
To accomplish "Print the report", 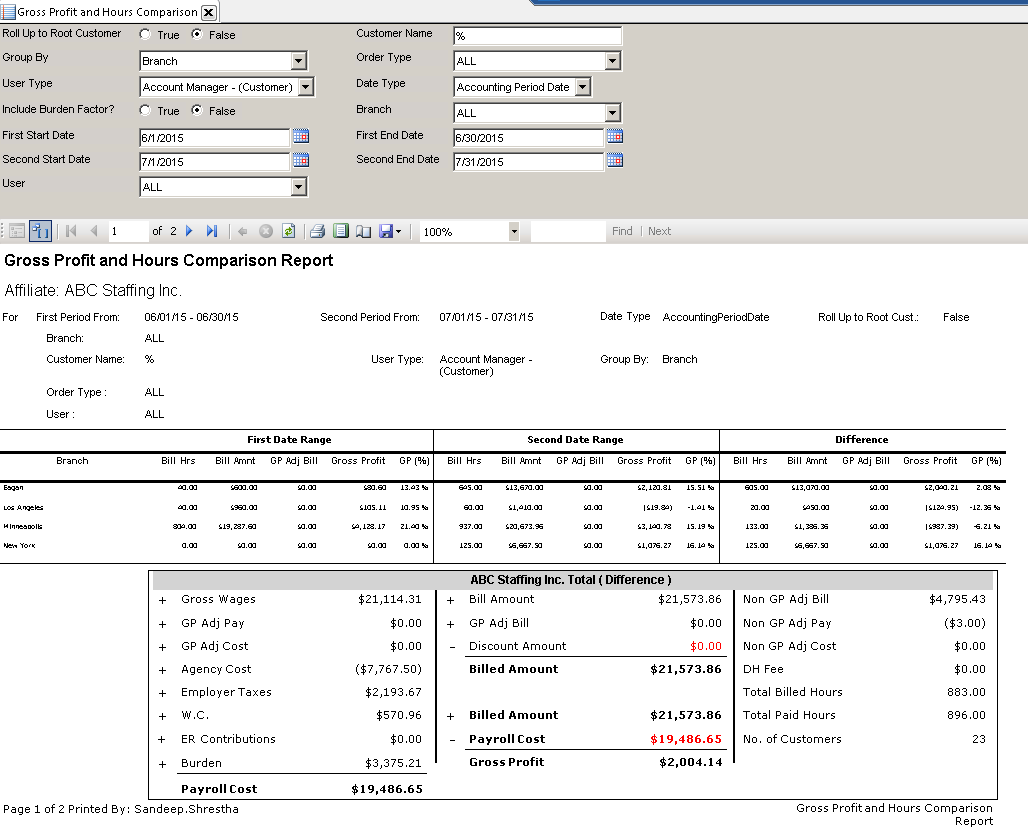I will [x=317, y=231].
